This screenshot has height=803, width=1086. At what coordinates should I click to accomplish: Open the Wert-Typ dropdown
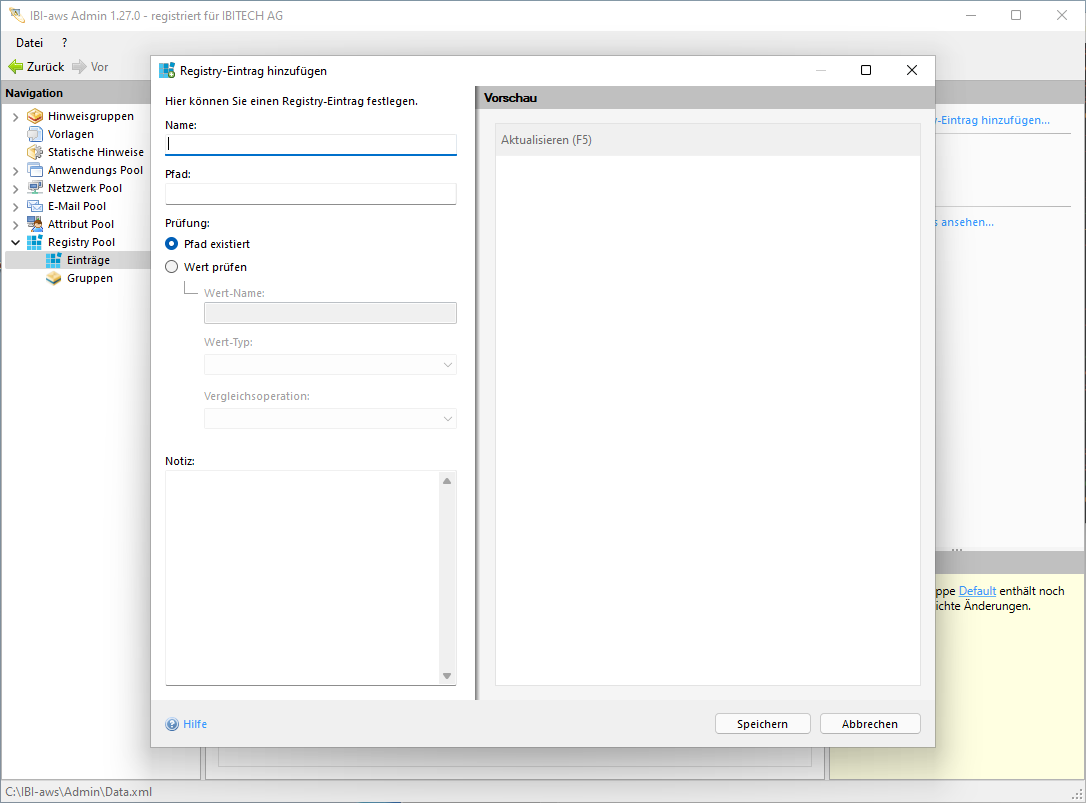coord(330,365)
